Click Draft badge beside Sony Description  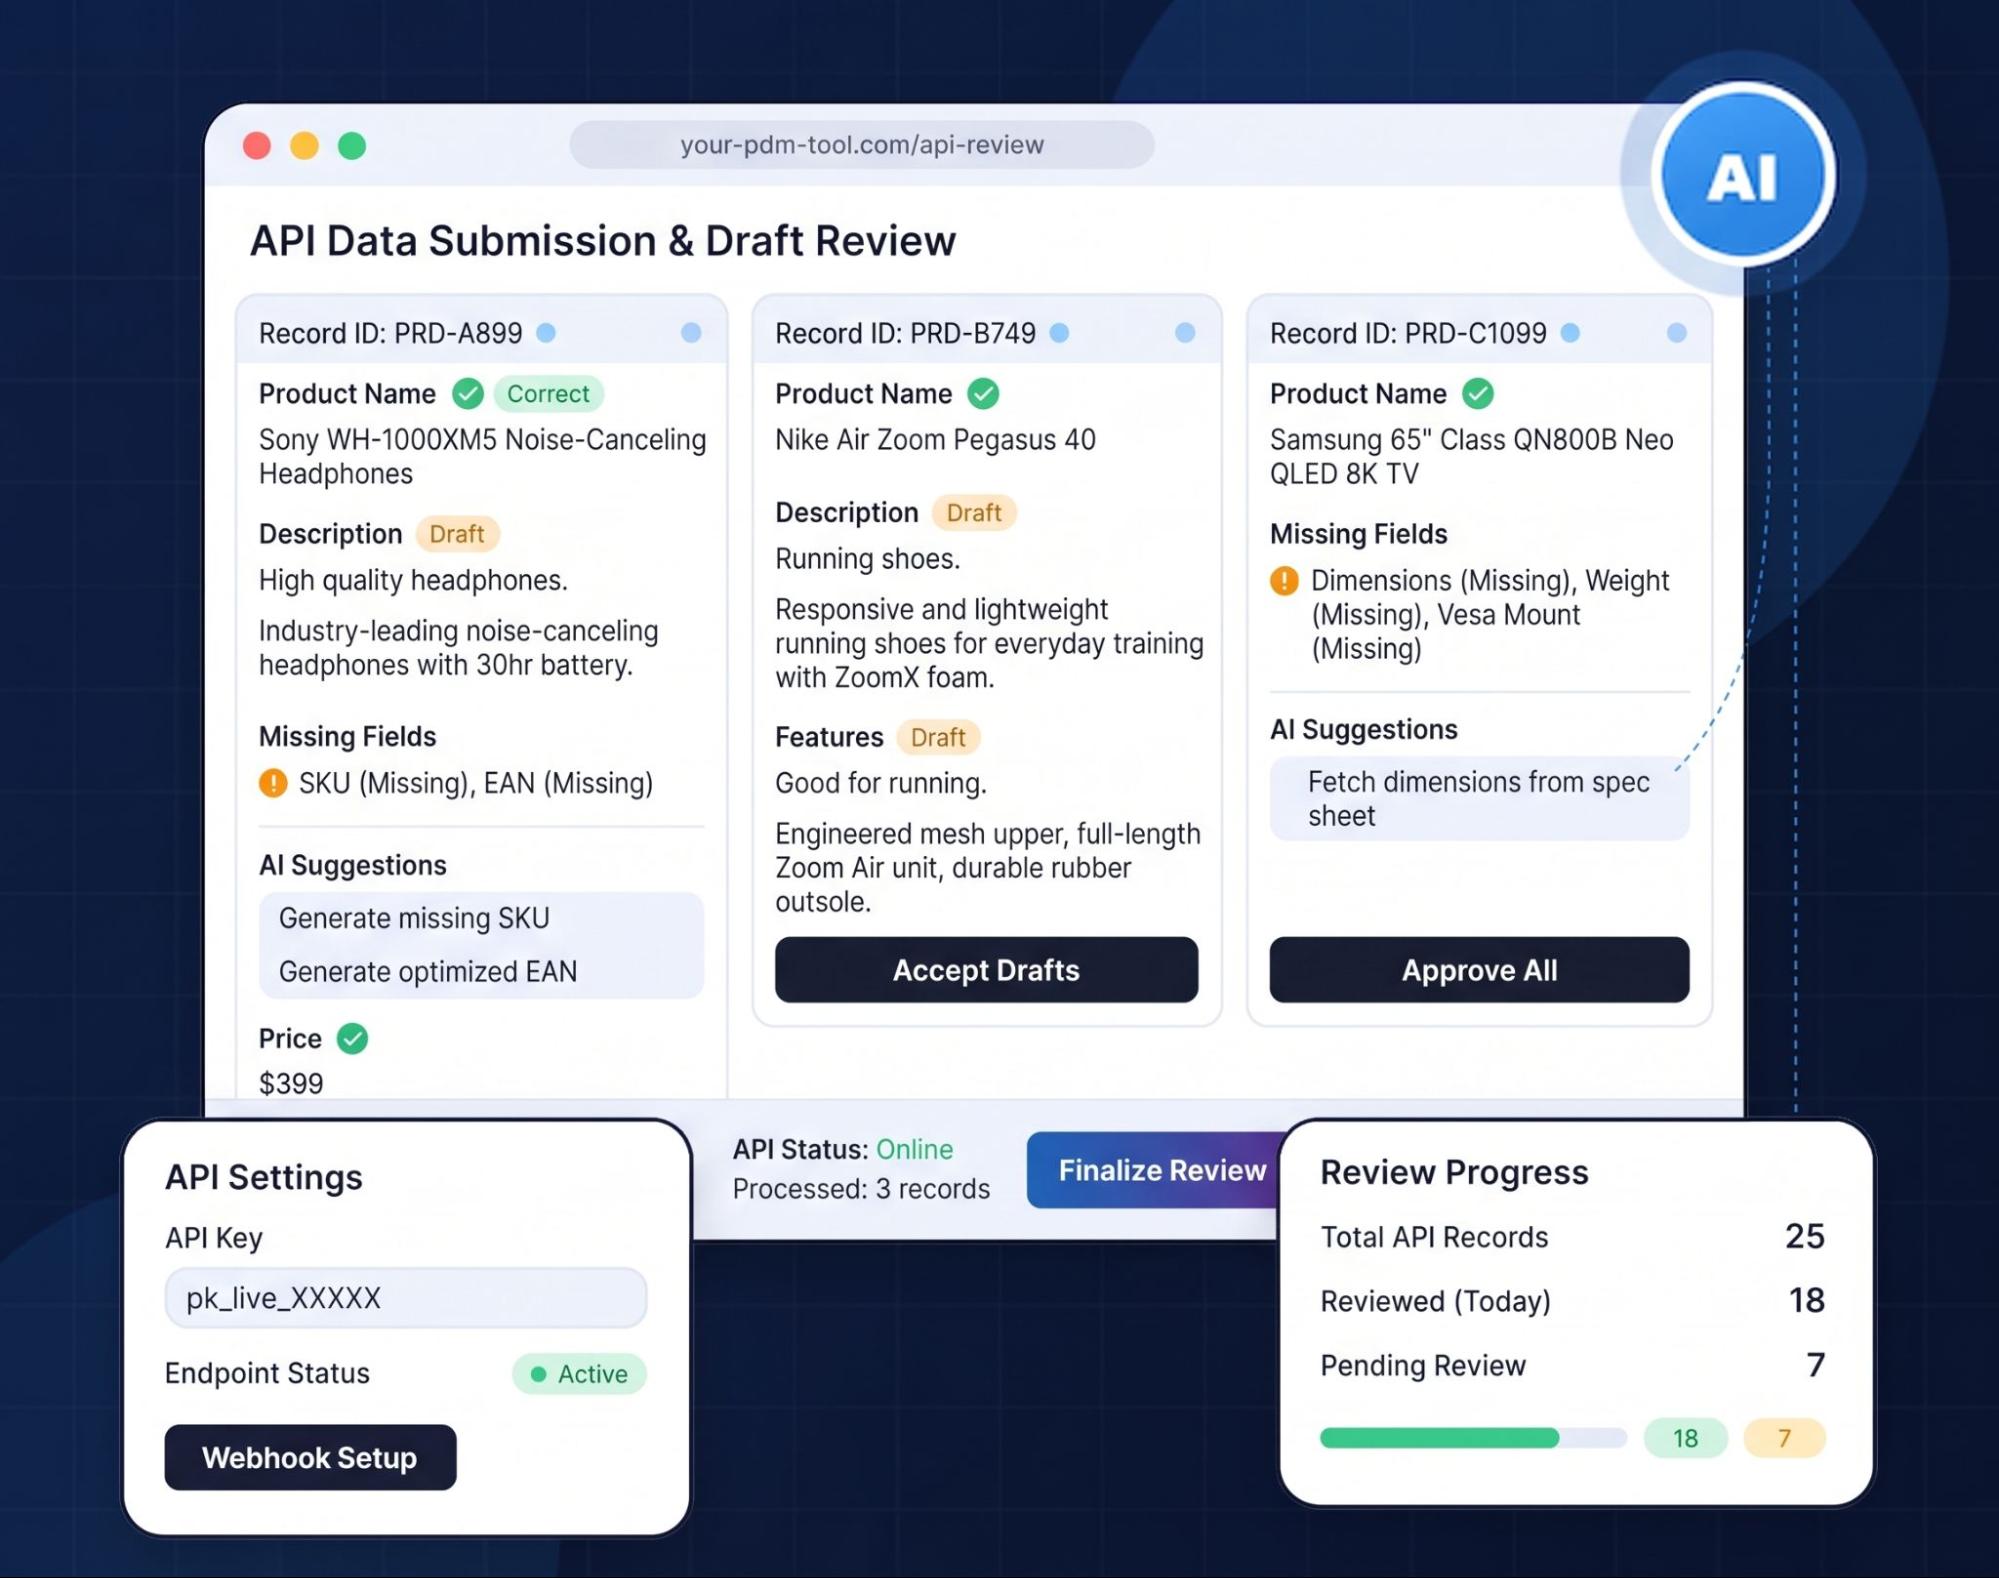coord(457,534)
